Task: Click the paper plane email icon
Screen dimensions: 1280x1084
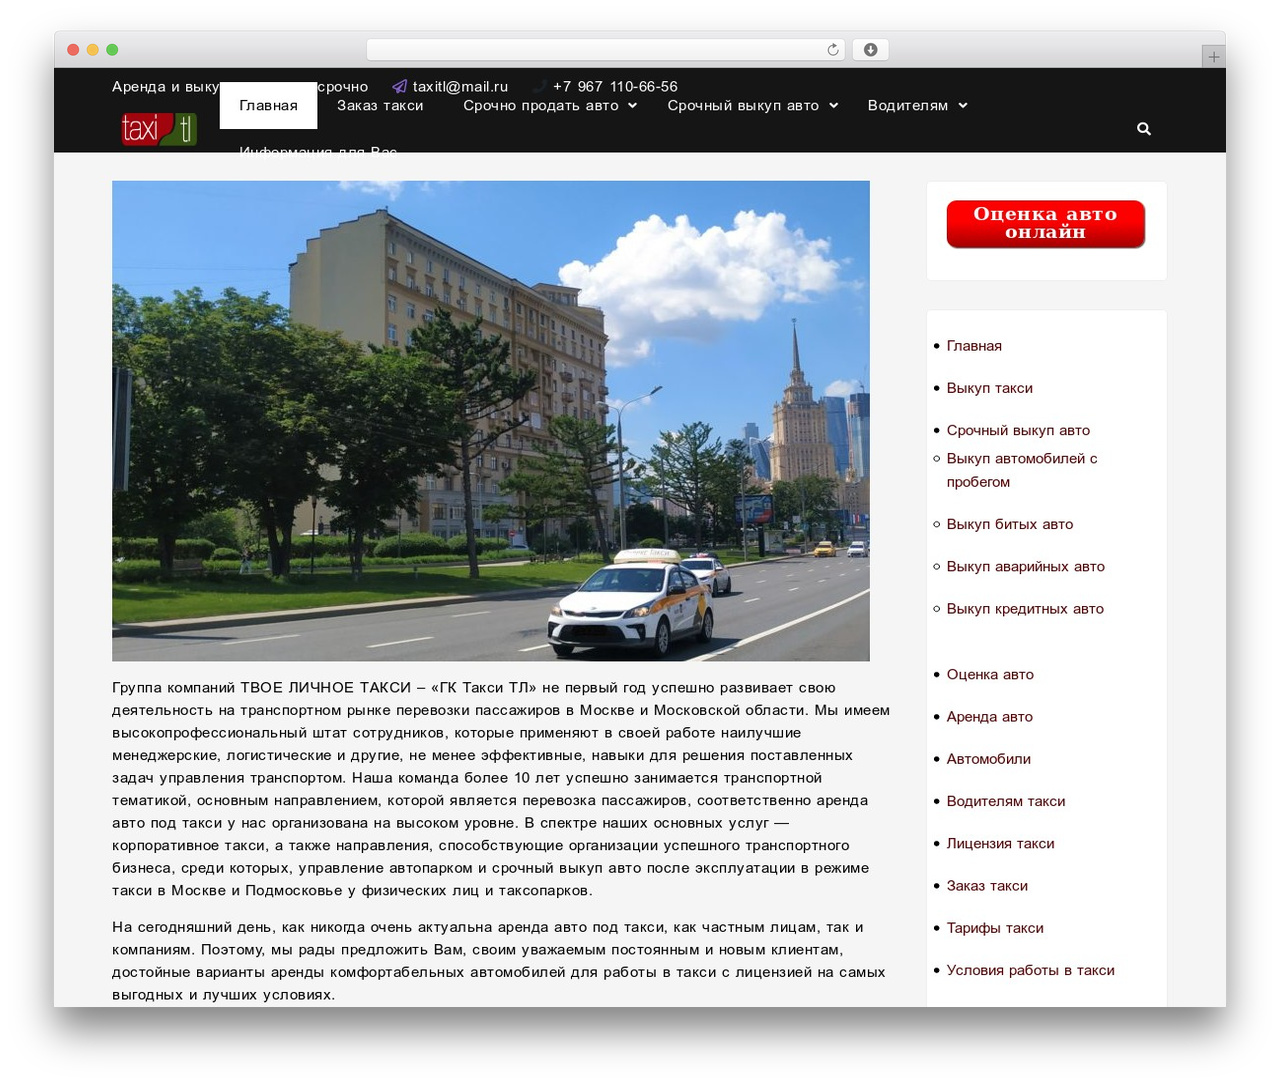Action: pos(400,87)
